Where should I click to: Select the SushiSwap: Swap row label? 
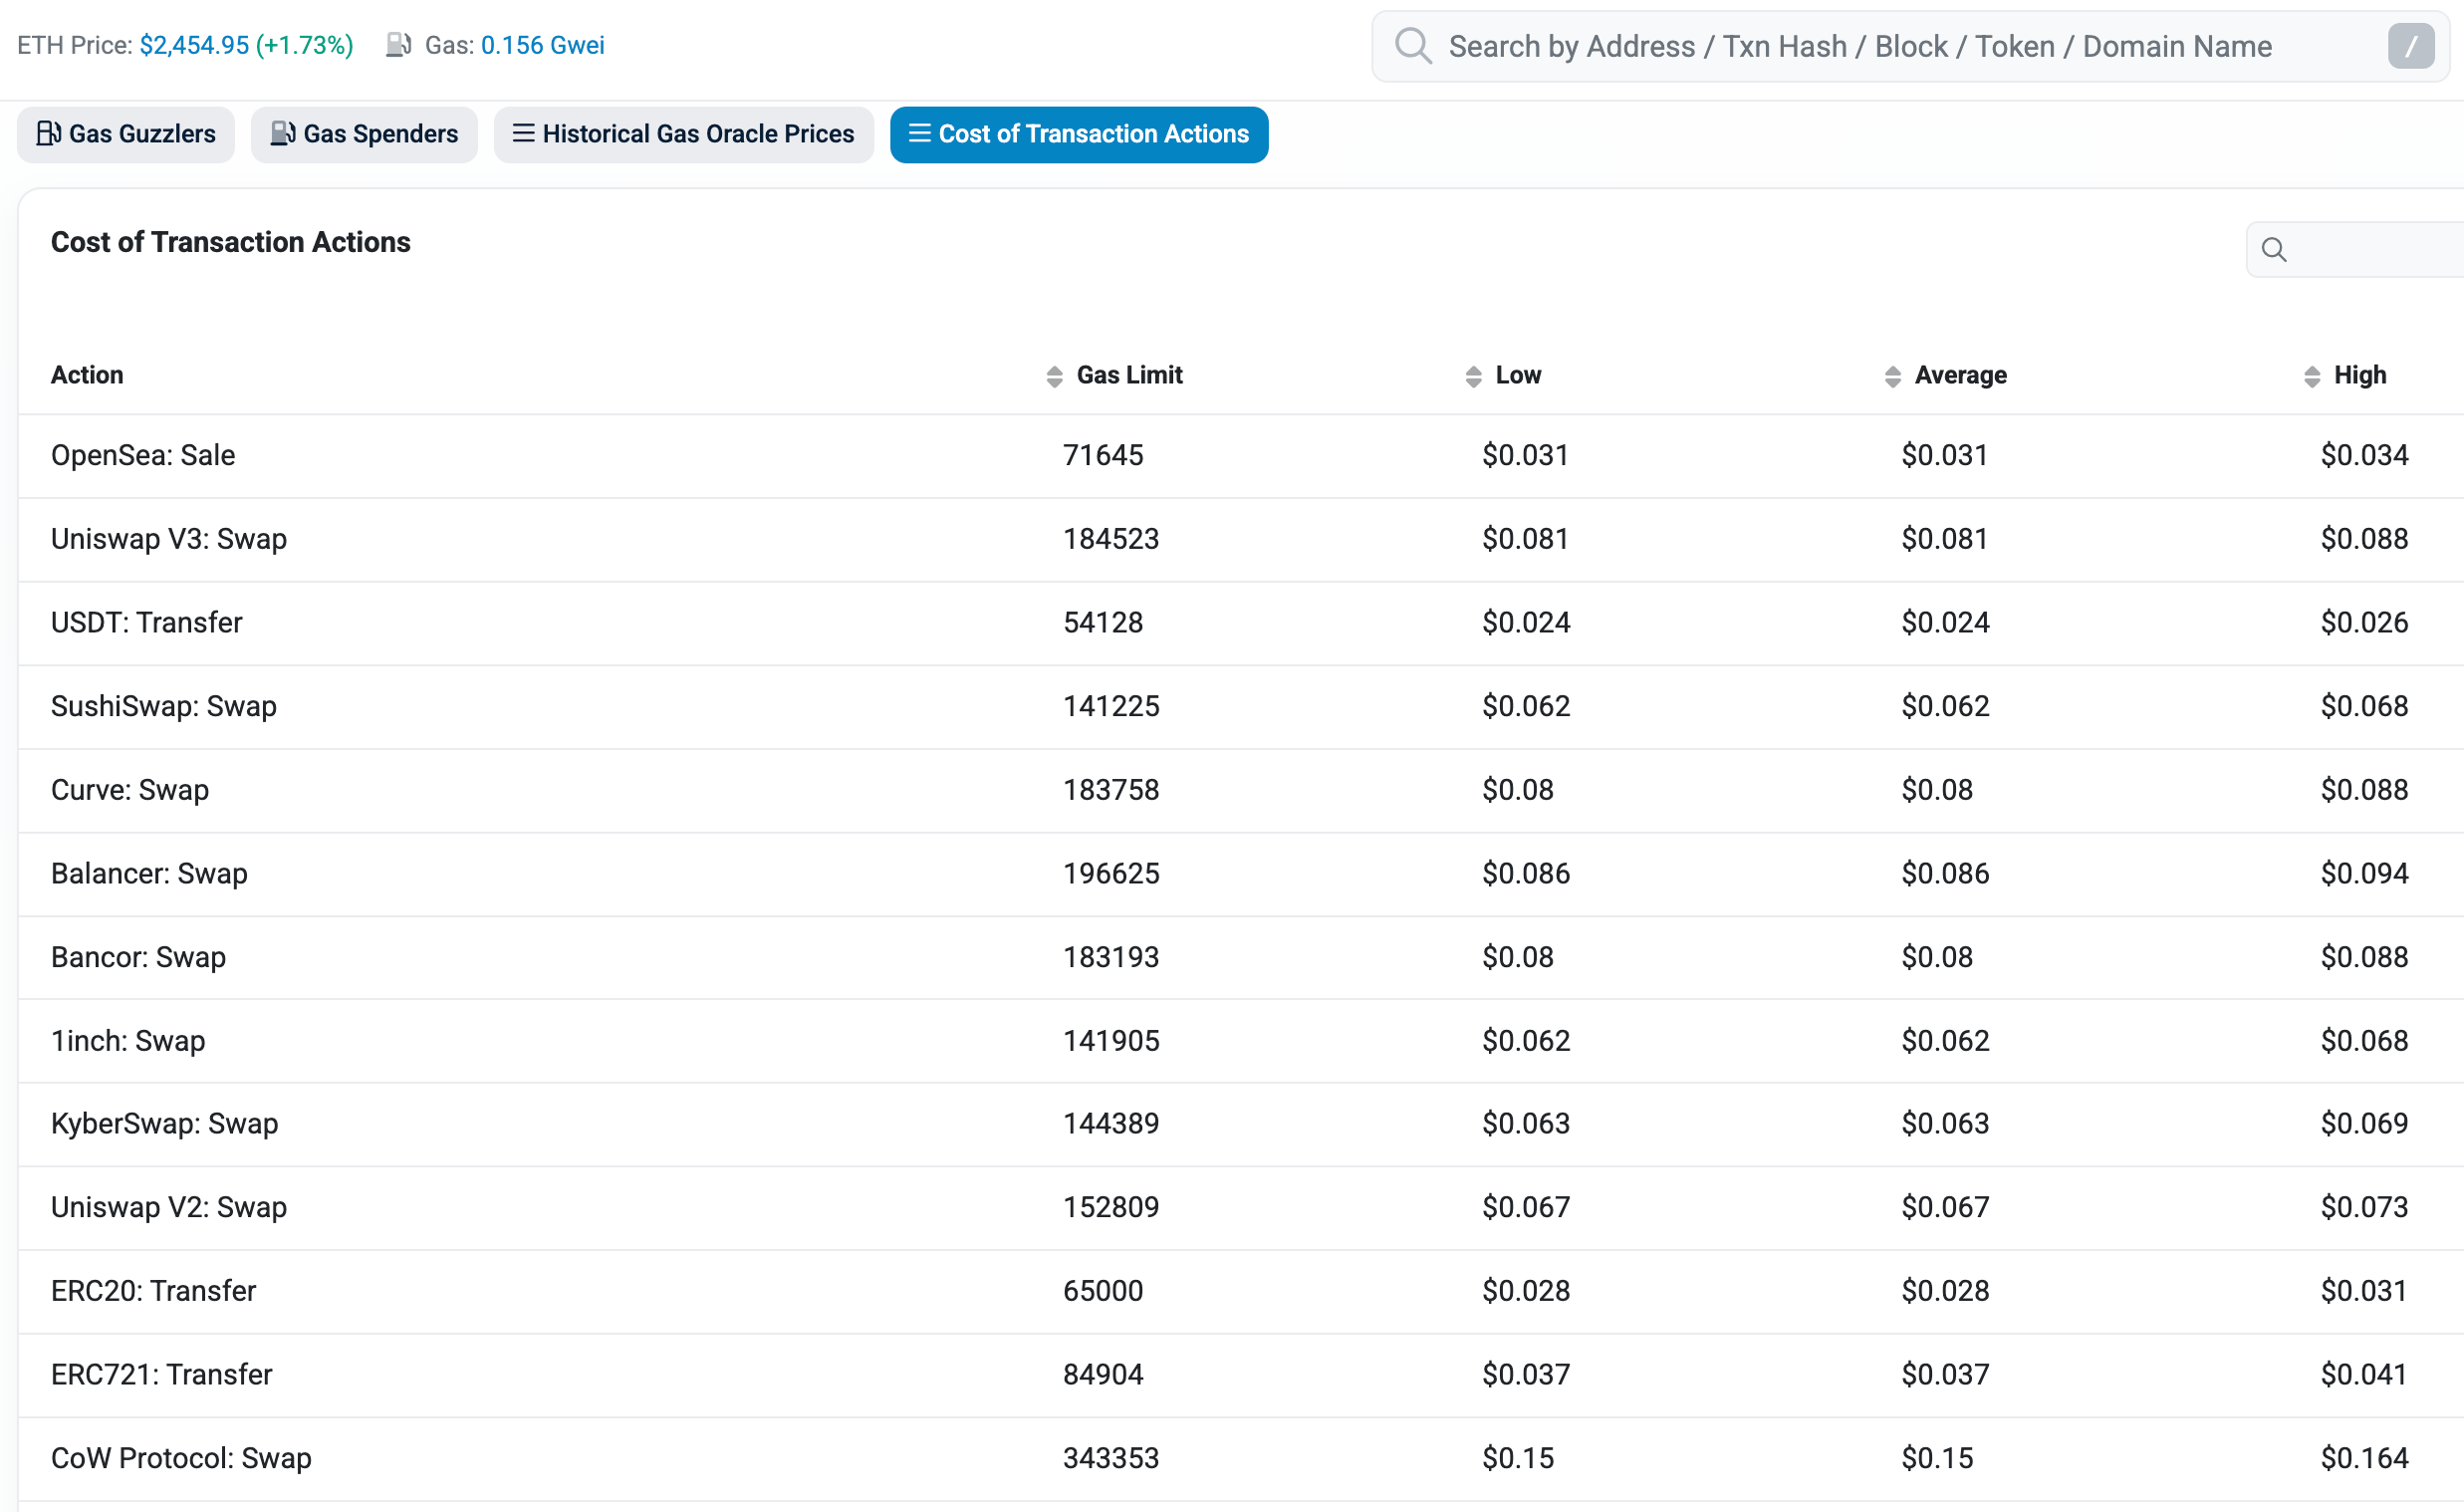[x=164, y=706]
